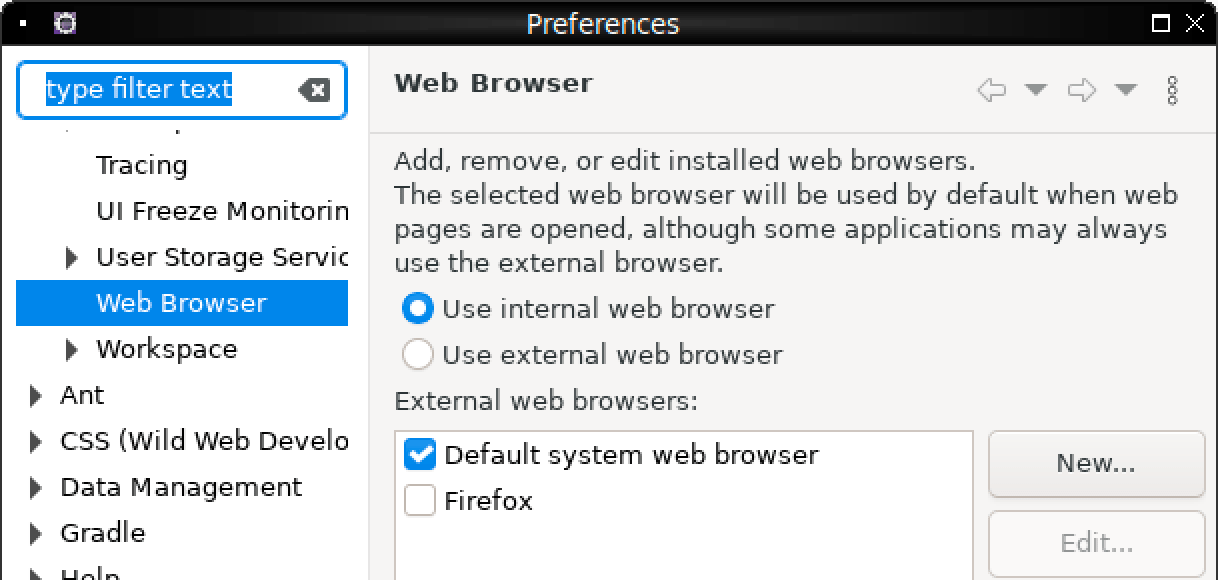This screenshot has height=580, width=1218.
Task: Select Use external web browser
Action: pyautogui.click(x=417, y=353)
